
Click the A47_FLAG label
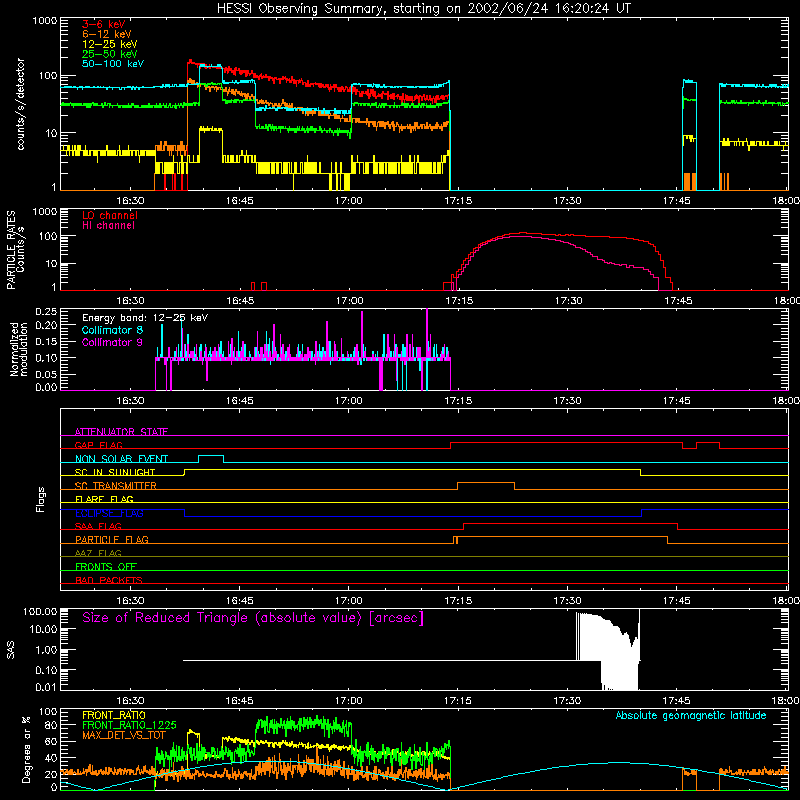pyautogui.click(x=98, y=553)
